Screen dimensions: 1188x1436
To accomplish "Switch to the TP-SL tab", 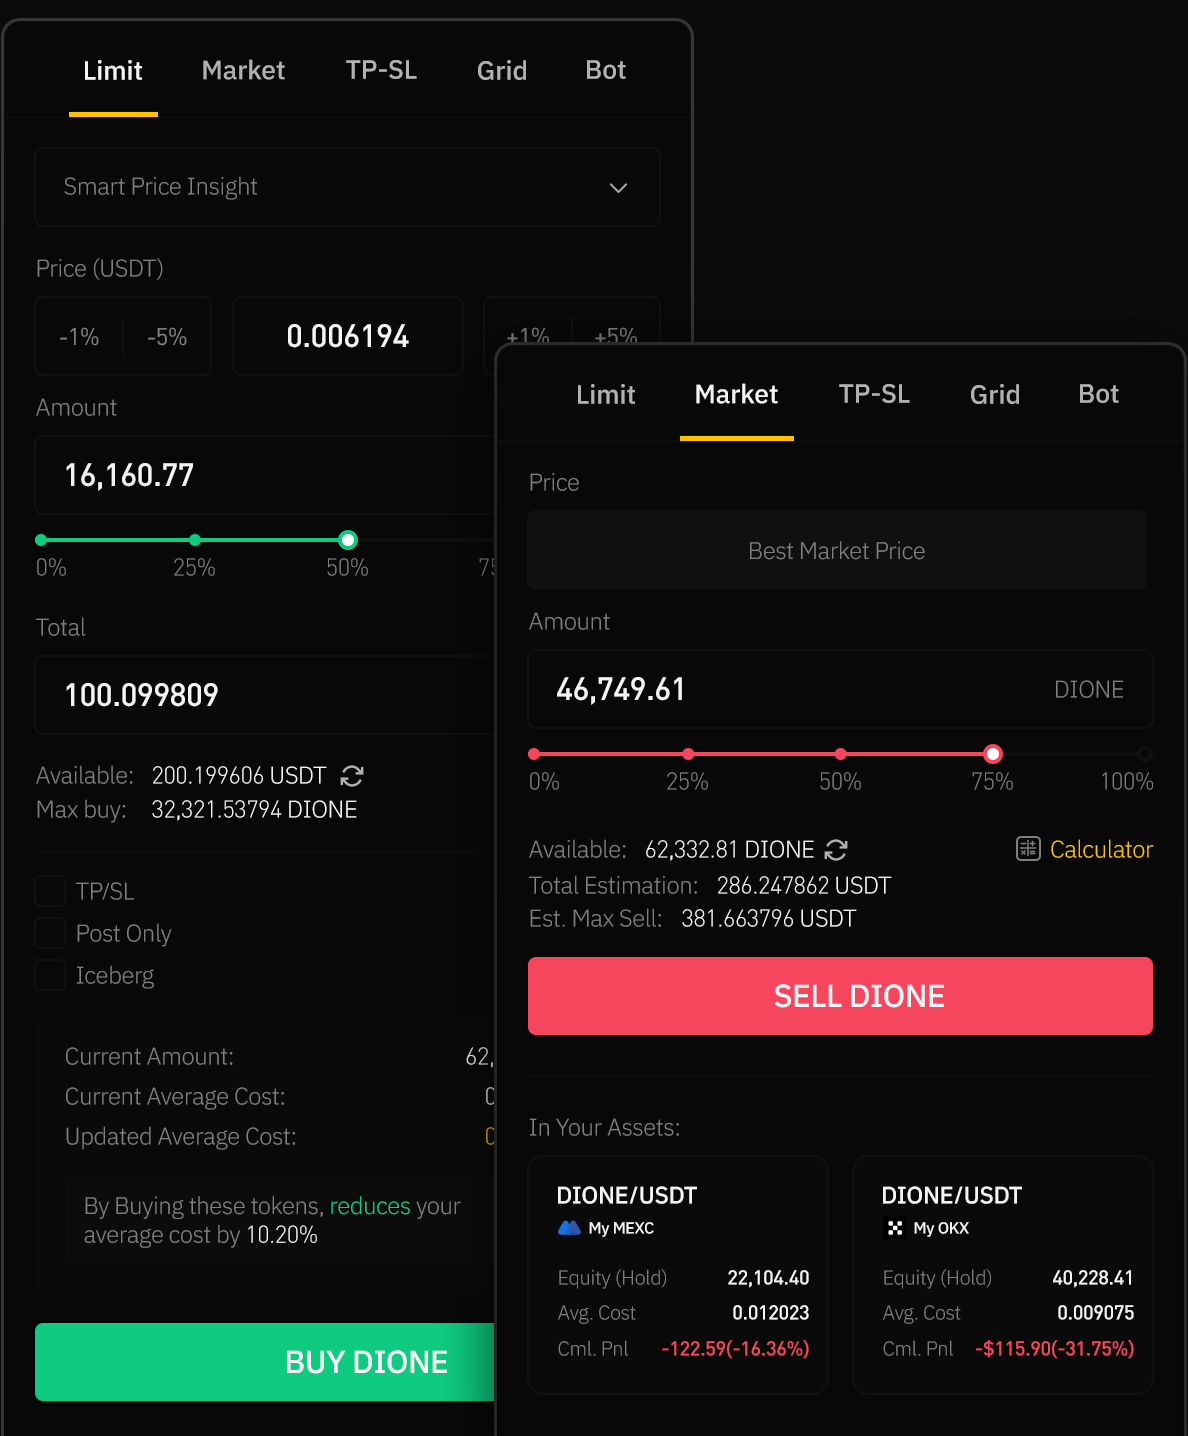I will tap(874, 394).
